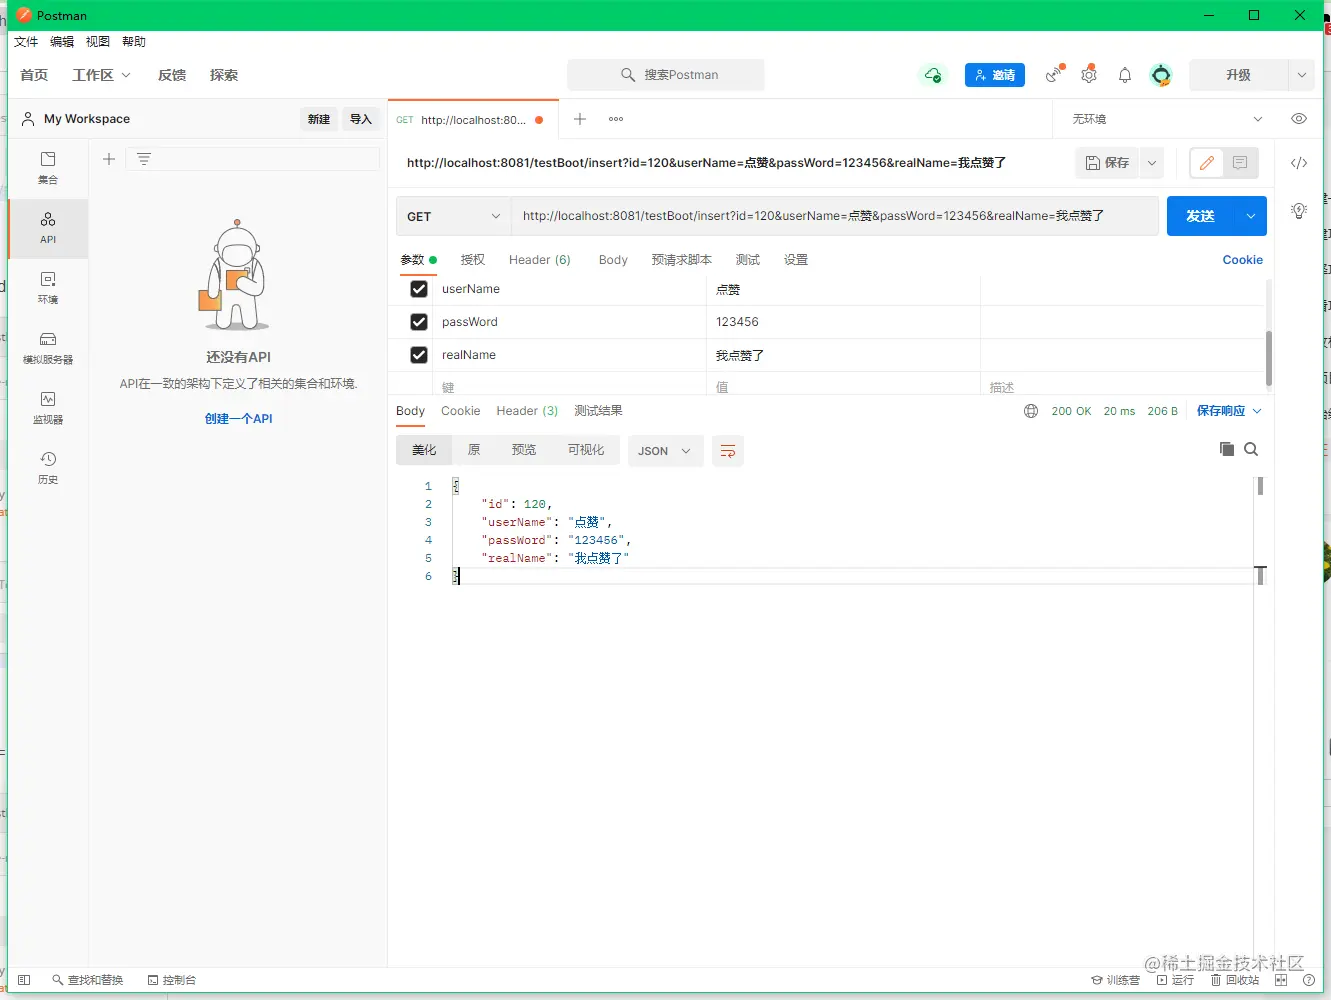Viewport: 1331px width, 1000px height.
Task: Toggle the wrap lines icon in response
Action: [728, 451]
